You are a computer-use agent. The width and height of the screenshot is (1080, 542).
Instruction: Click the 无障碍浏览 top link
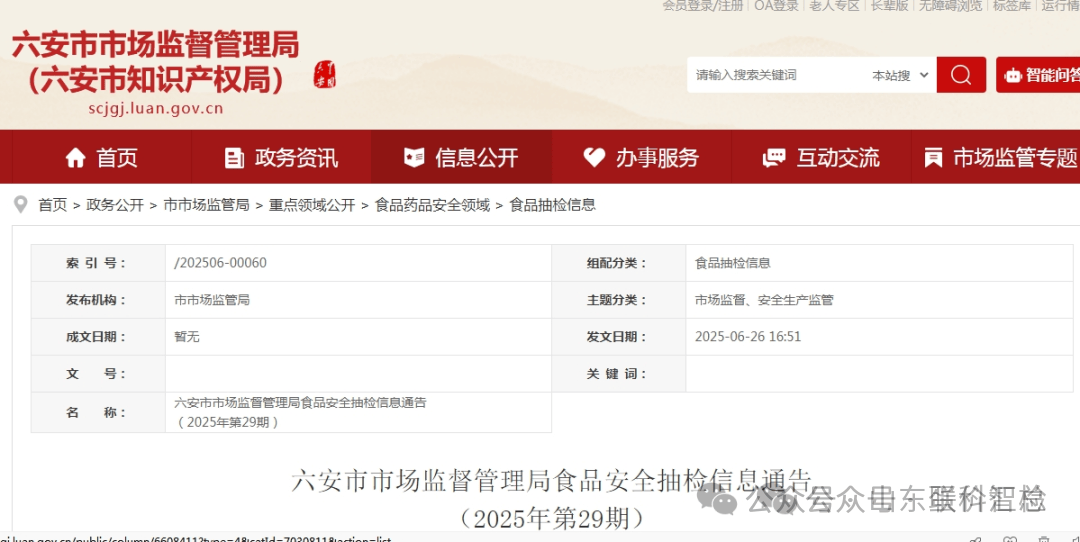point(951,6)
